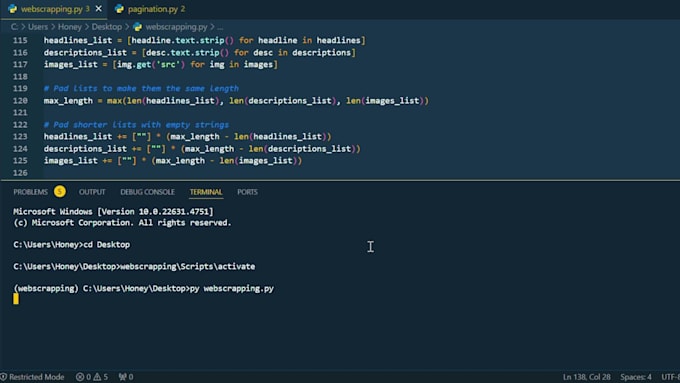
Task: Open the Problems panel tab
Action: 30,192
